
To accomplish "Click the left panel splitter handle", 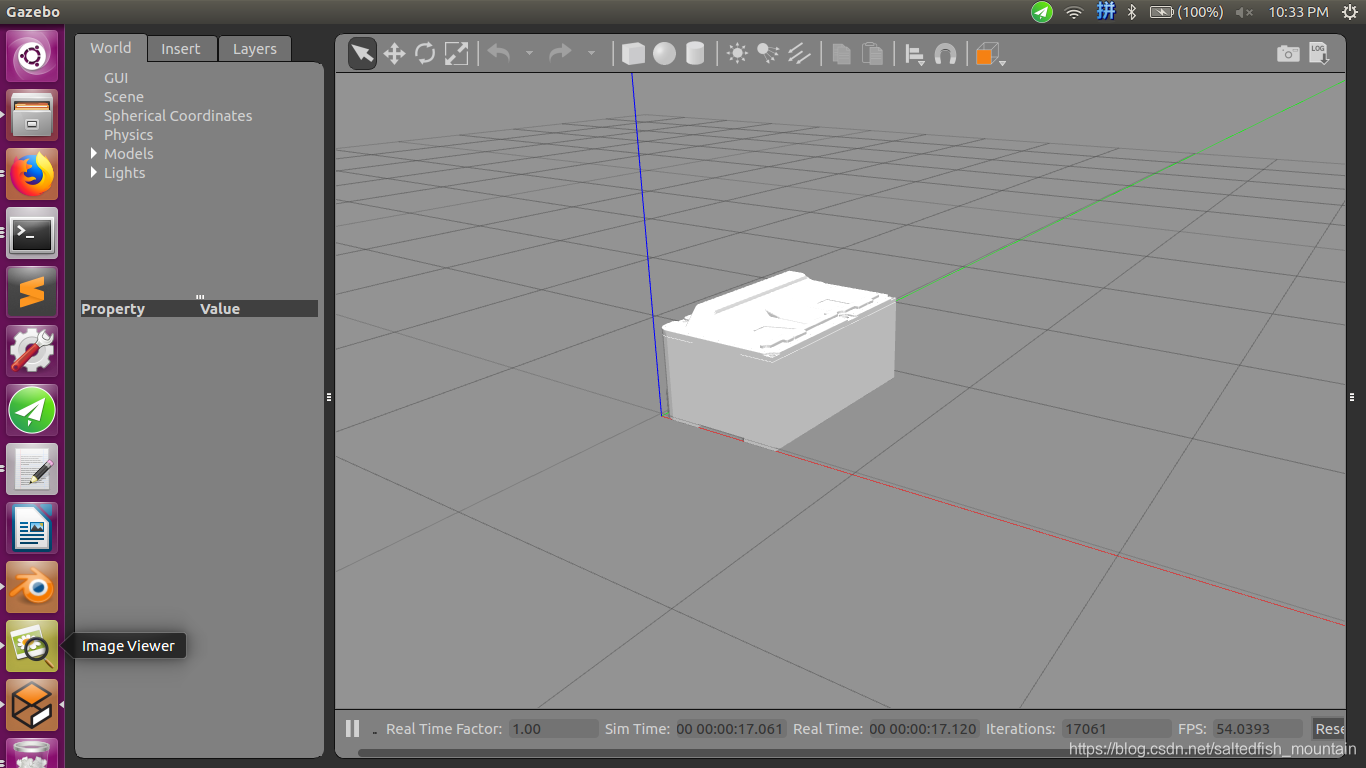I will 329,397.
